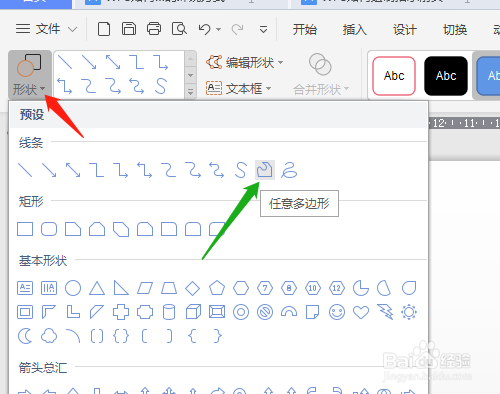The image size is (500, 394).
Task: Select the isosceles triangle shape
Action: [x=97, y=288]
